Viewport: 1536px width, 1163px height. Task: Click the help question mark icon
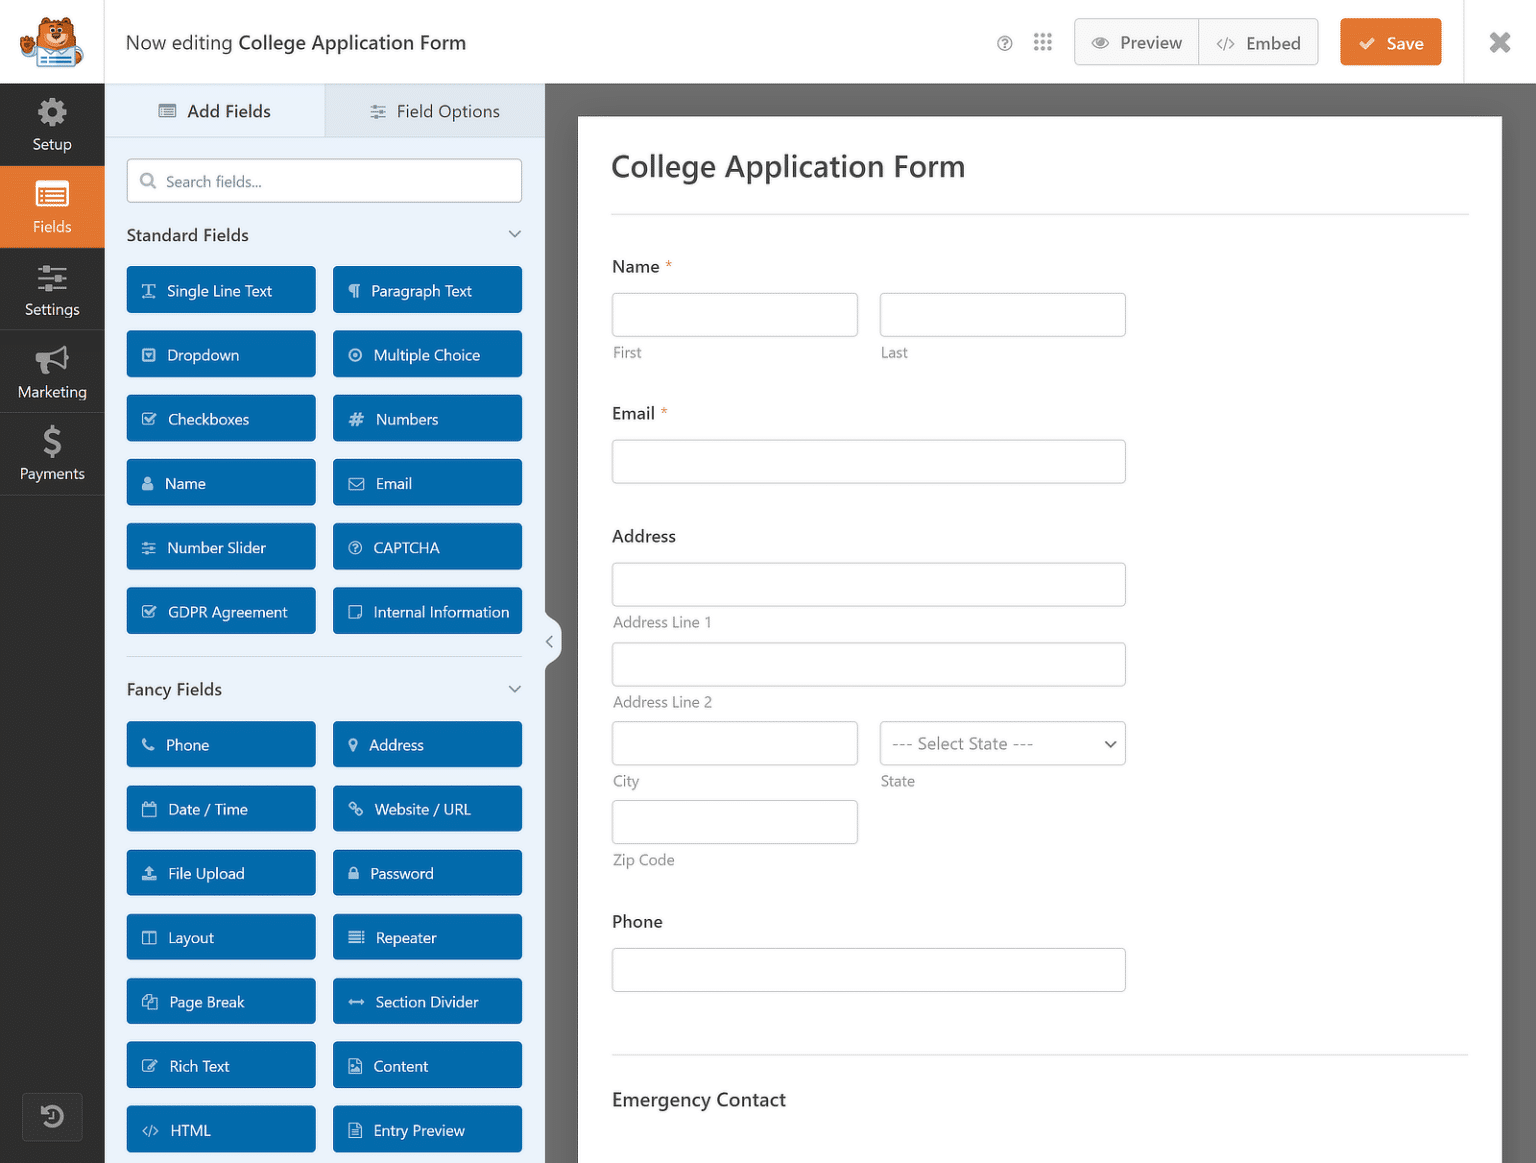pos(1004,43)
